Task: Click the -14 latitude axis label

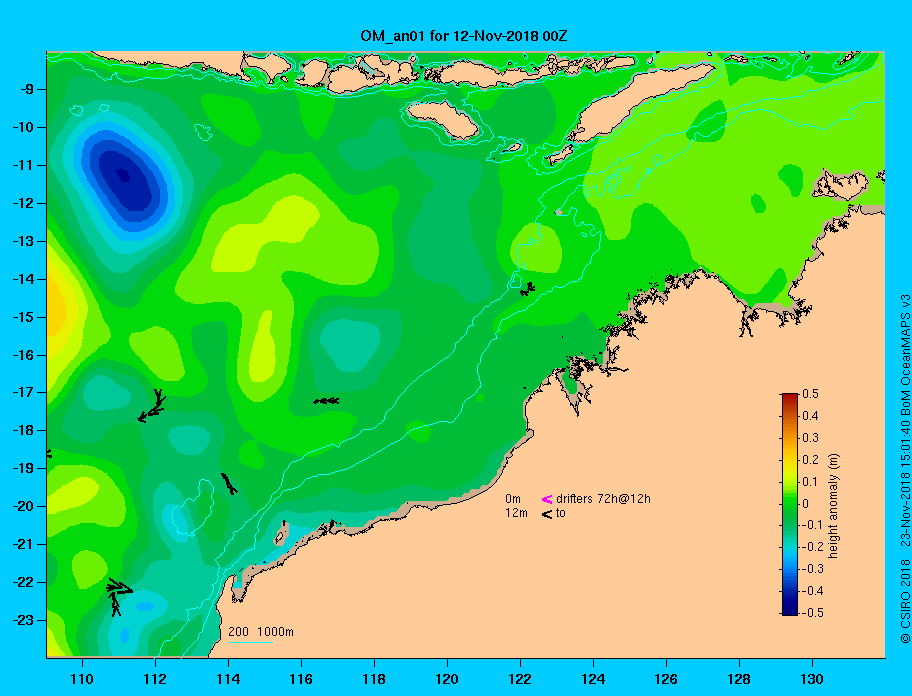Action: [25, 279]
